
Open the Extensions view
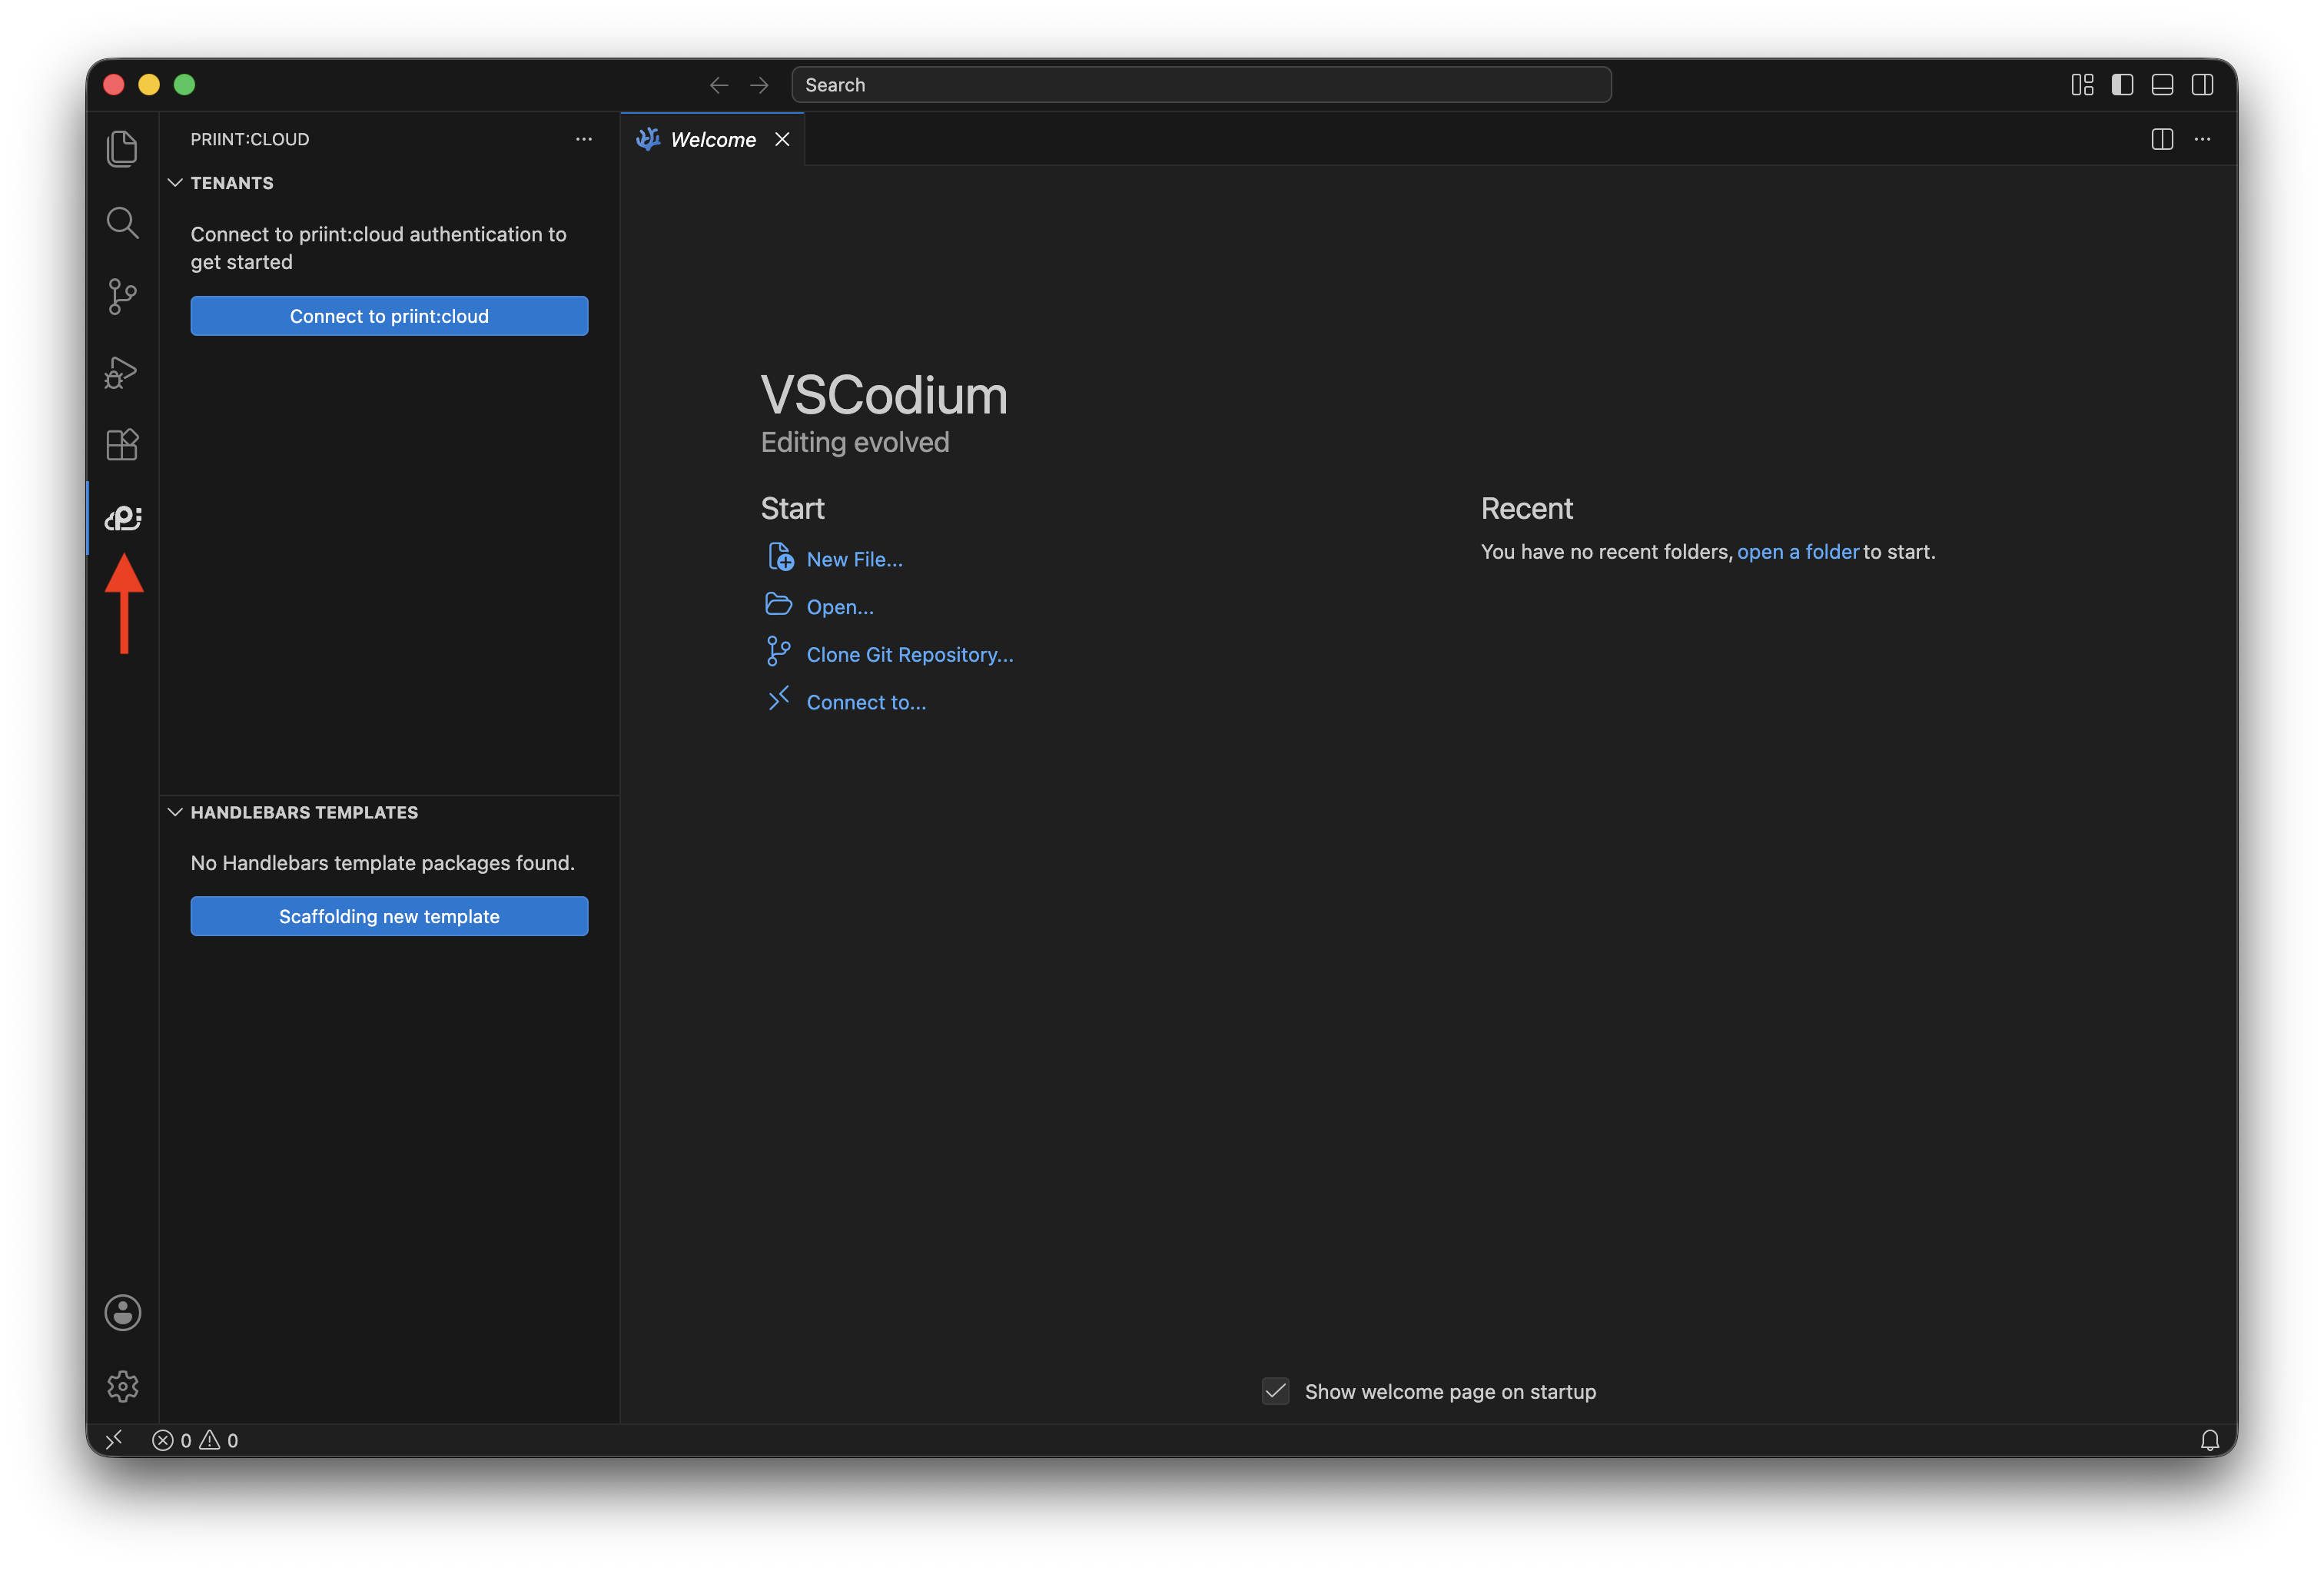[122, 444]
